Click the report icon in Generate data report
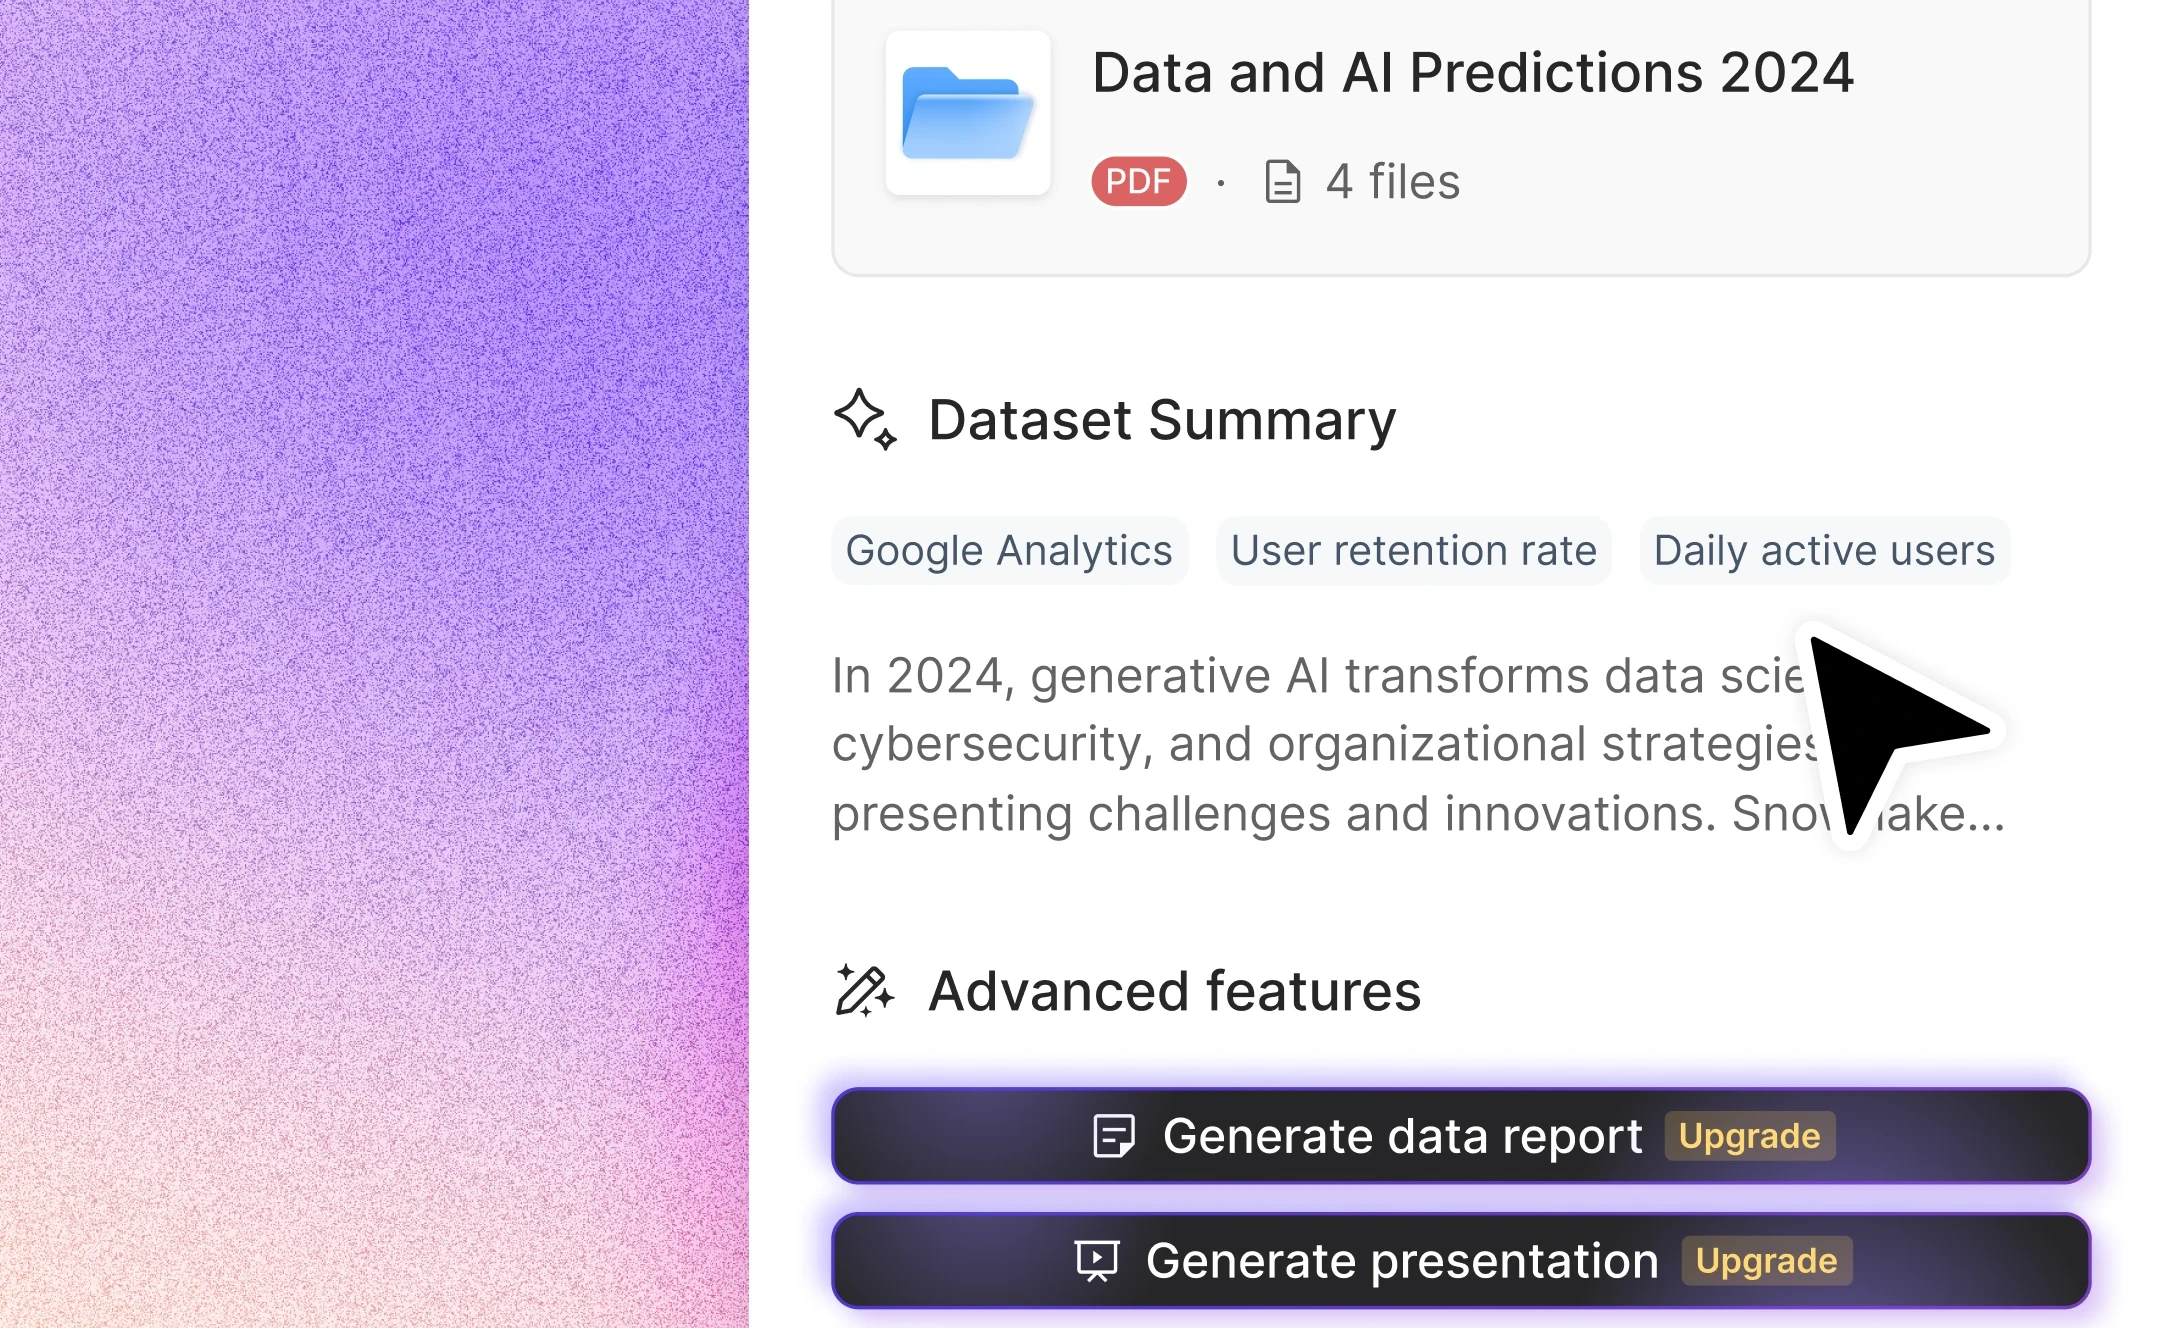This screenshot has height=1328, width=2174. pyautogui.click(x=1113, y=1136)
